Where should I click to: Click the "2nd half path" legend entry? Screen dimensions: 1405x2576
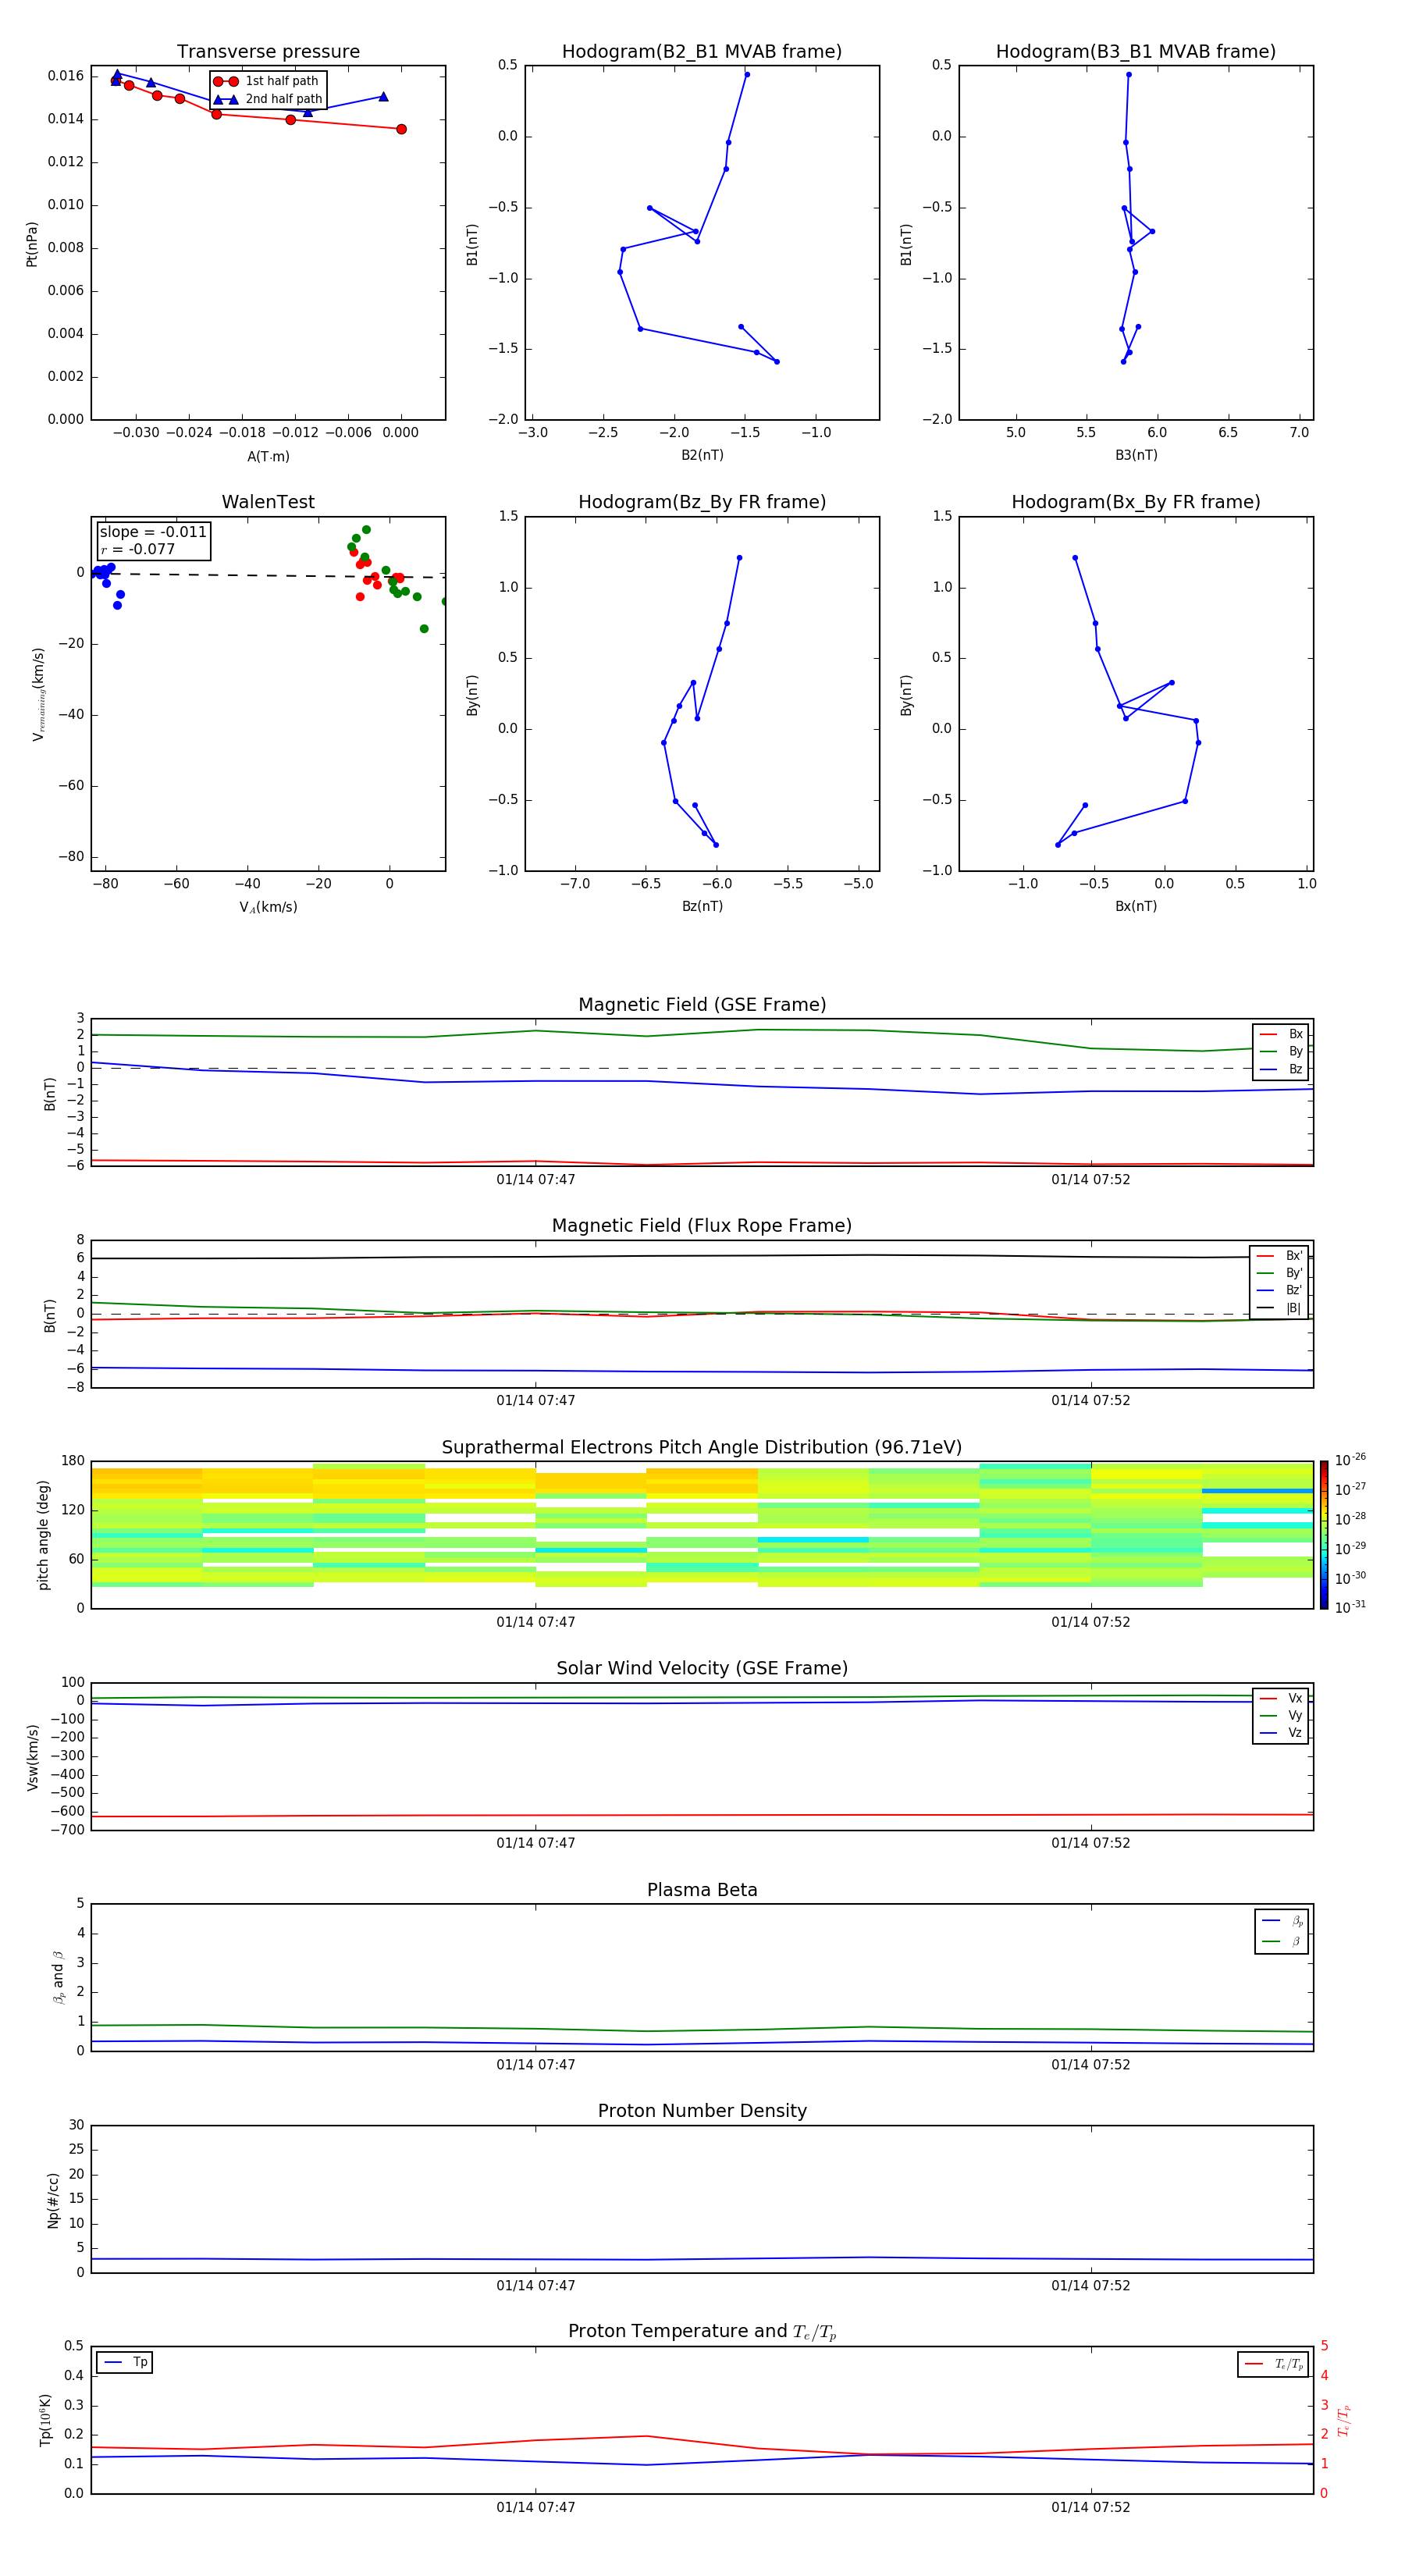(267, 99)
